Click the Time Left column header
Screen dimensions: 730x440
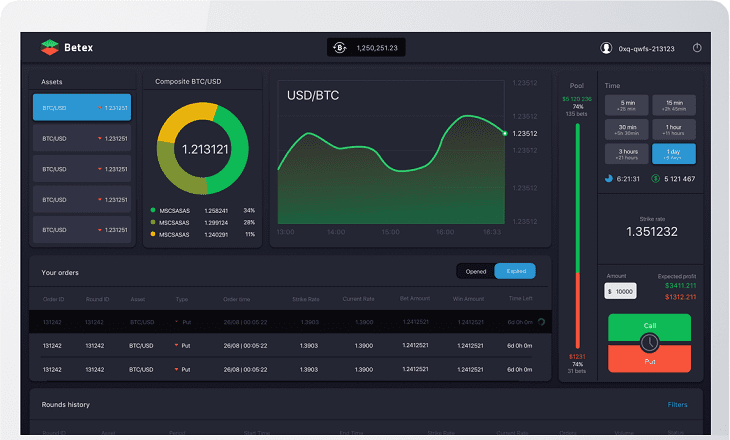[520, 298]
